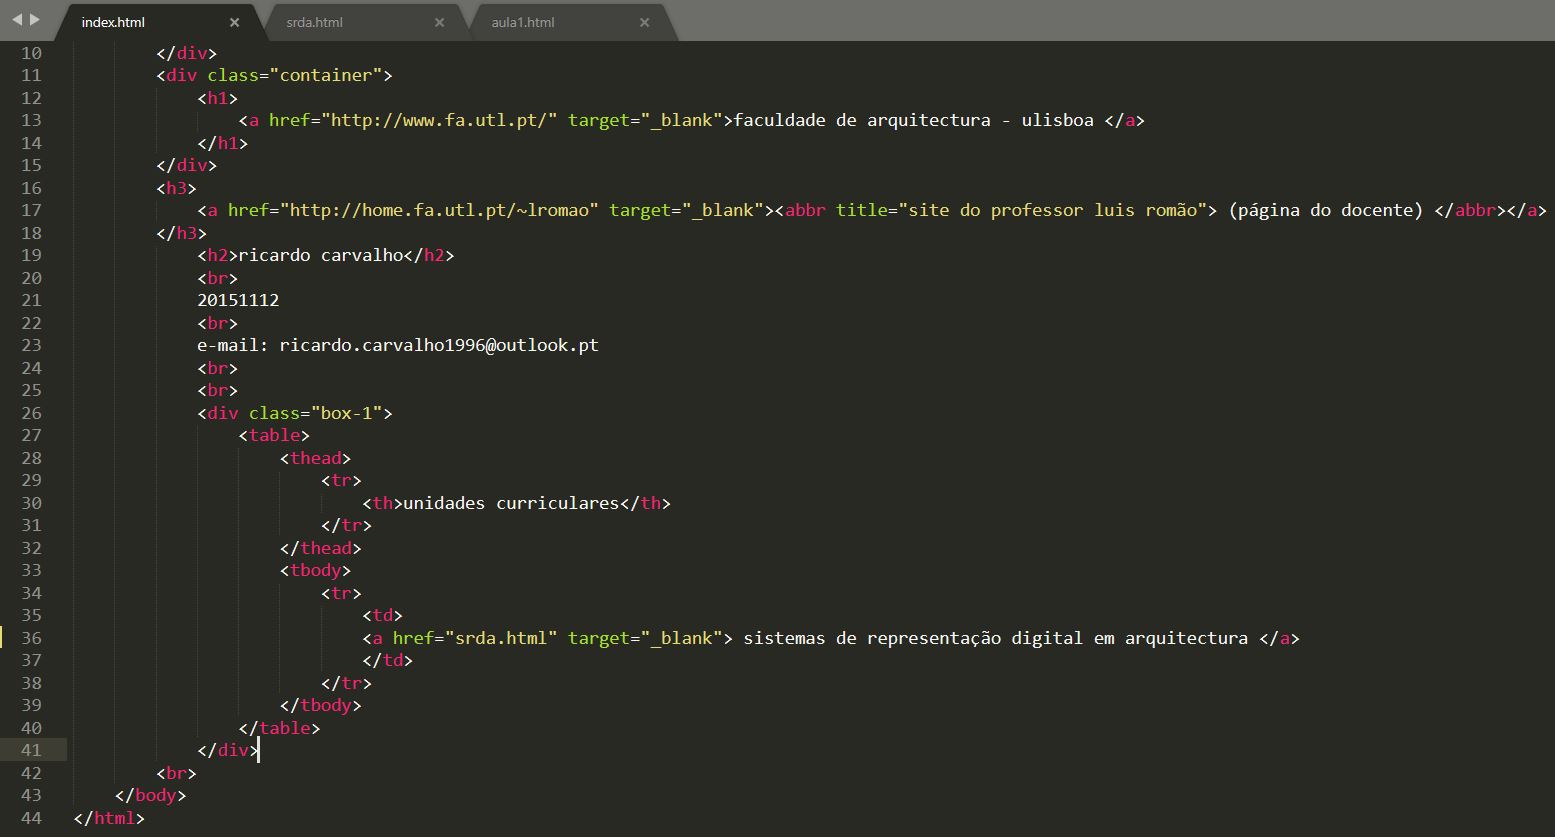Close the aula1.html tab
Viewport: 1555px width, 837px height.
[644, 22]
